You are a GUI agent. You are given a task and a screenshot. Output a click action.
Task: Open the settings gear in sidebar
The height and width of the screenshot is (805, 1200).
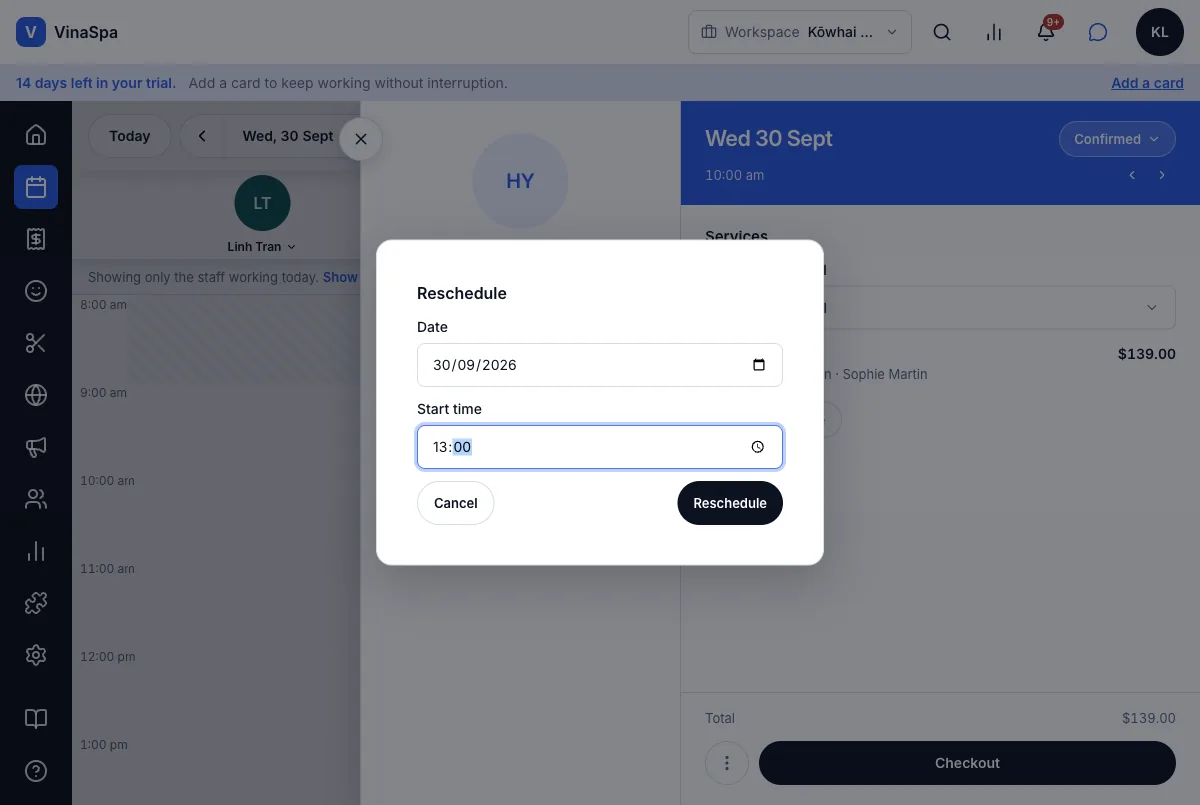coord(36,655)
